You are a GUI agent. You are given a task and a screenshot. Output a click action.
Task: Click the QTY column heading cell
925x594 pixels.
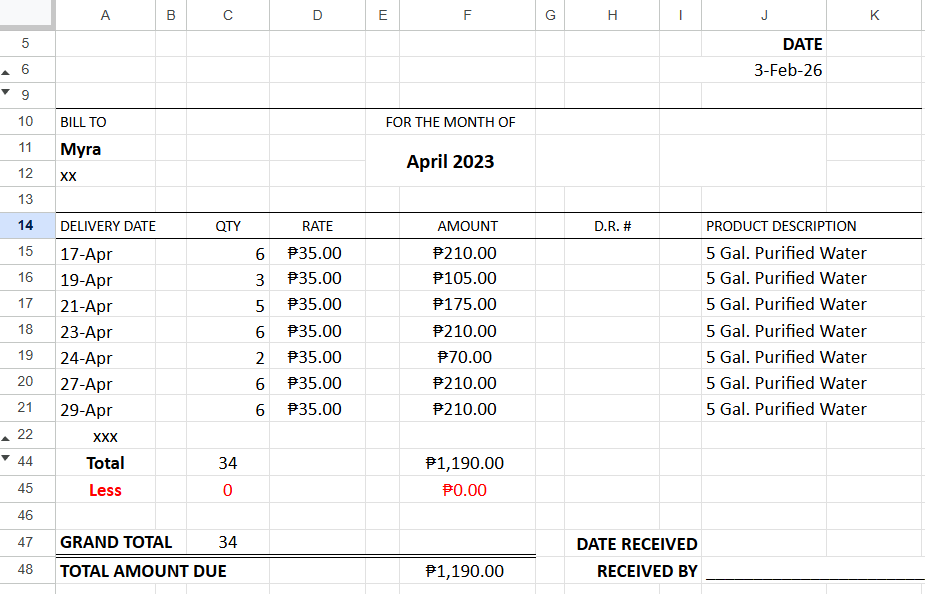pyautogui.click(x=227, y=226)
